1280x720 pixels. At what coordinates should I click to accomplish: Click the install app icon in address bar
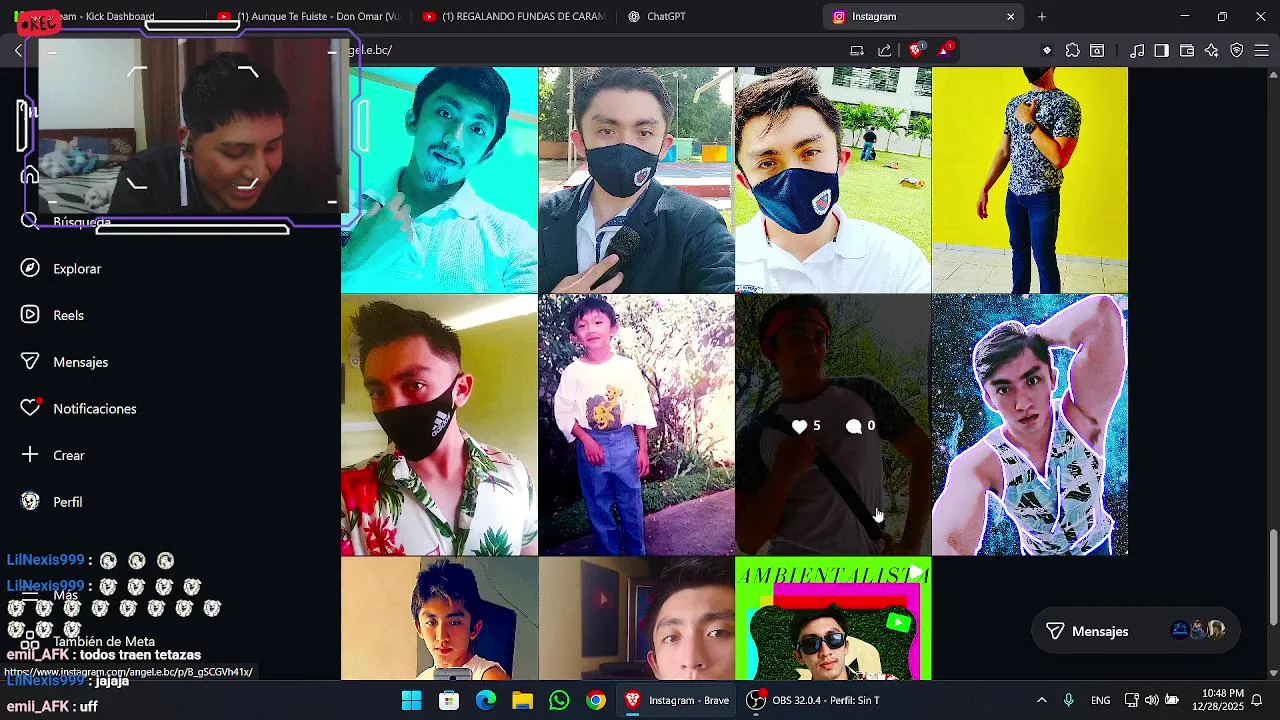click(857, 50)
